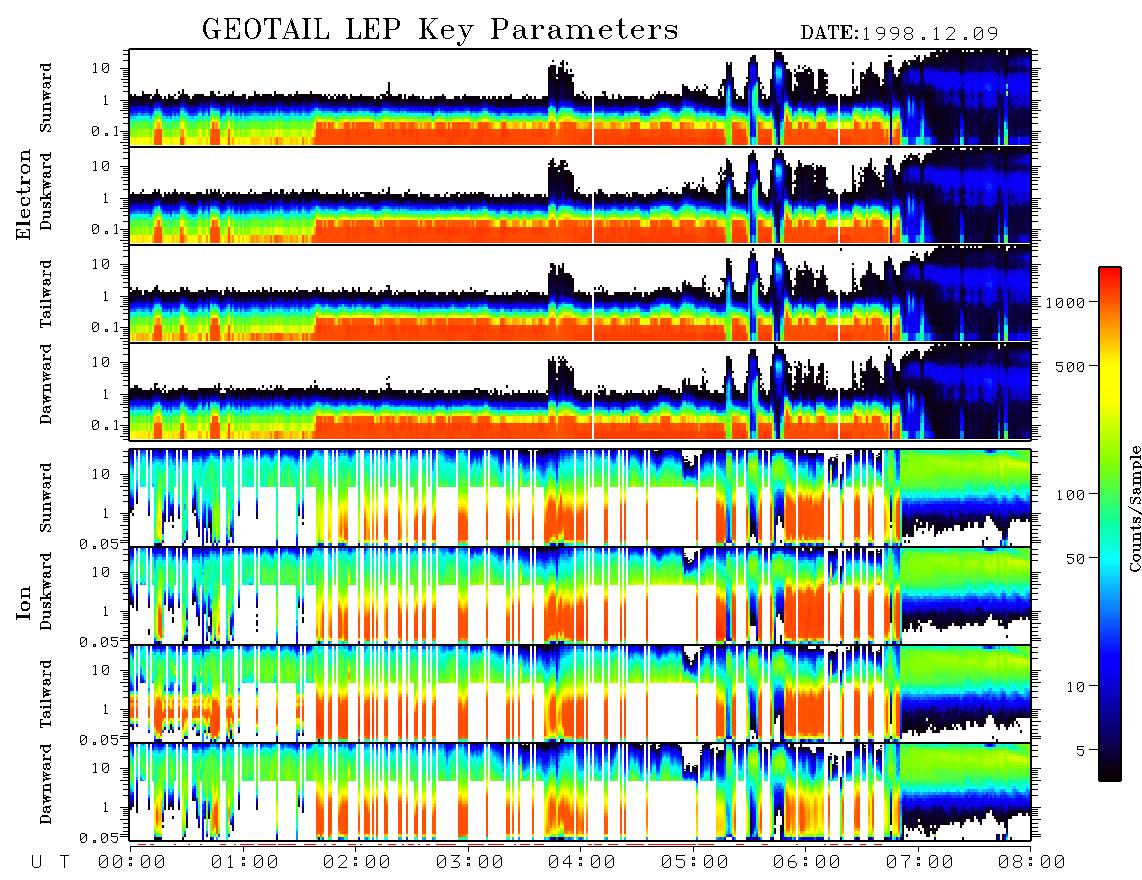Click the colorbar 10 tick label
Viewport: 1142px width, 880px height.
tap(1075, 686)
